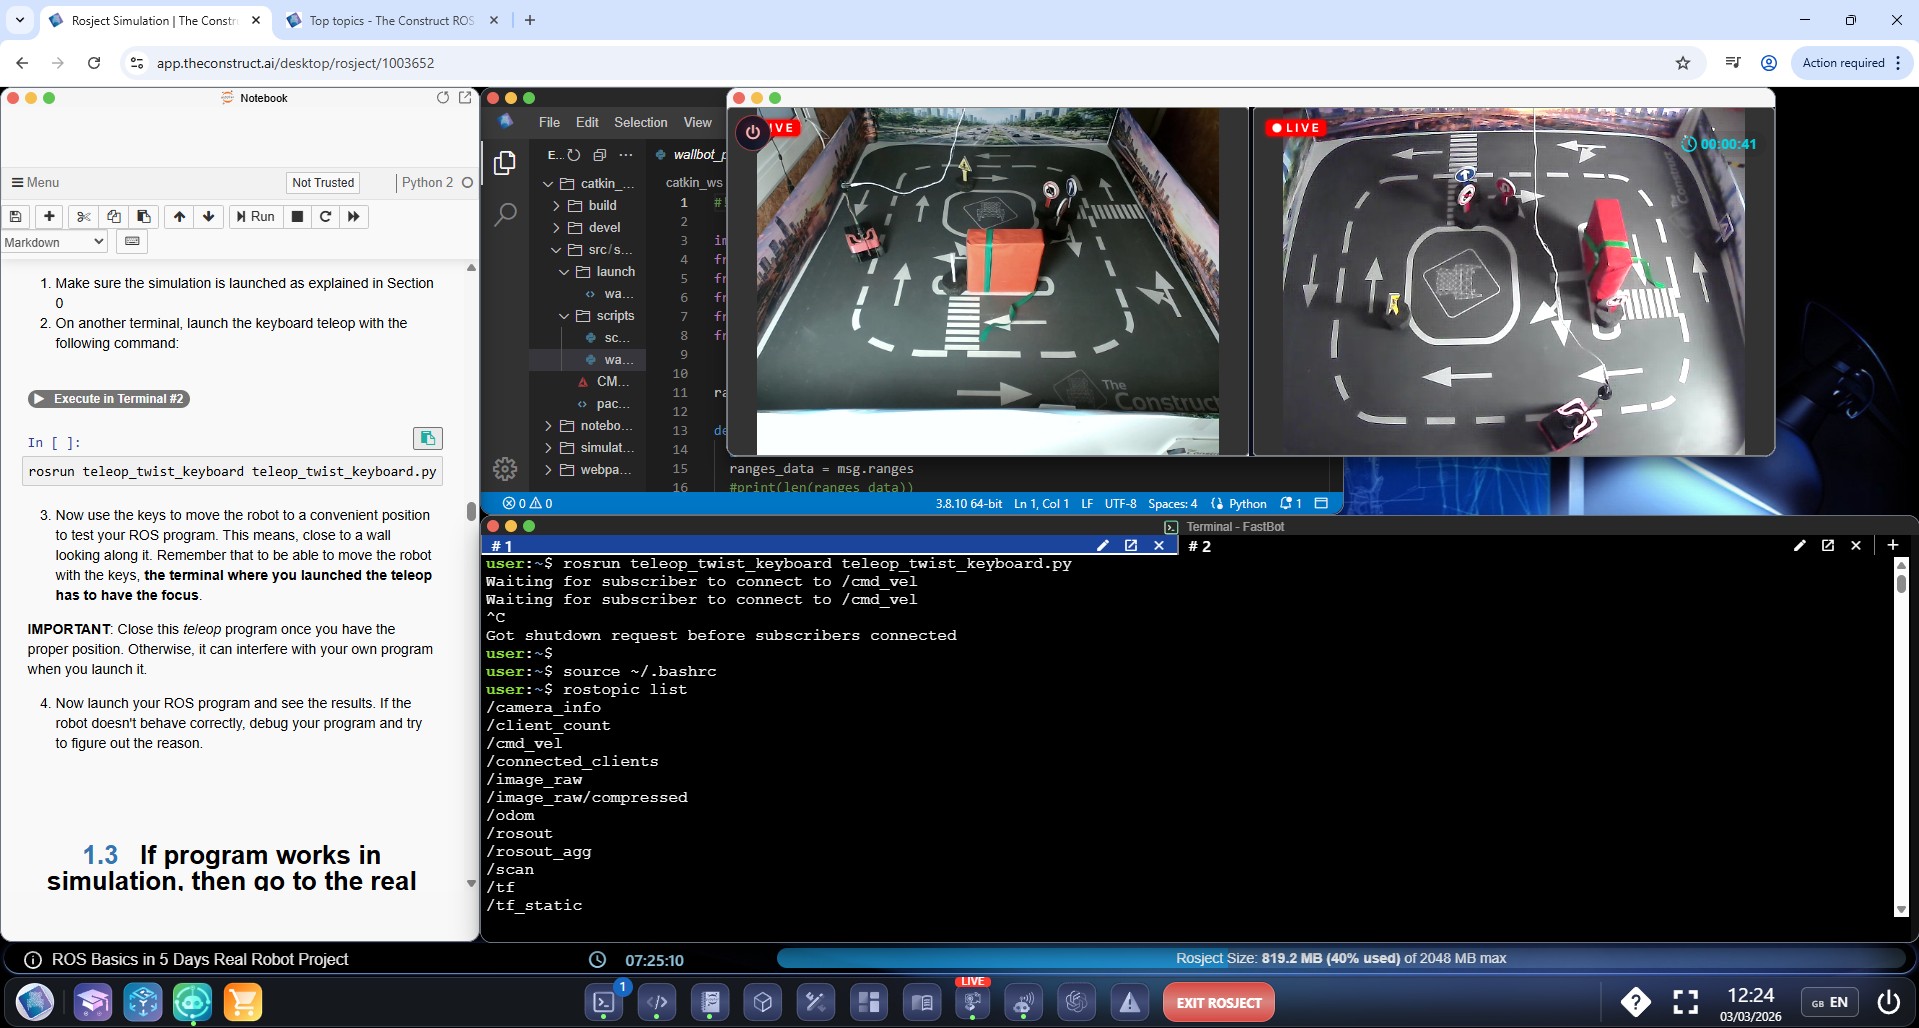This screenshot has height=1028, width=1919.
Task: Click the EXIT ROSJECT button
Action: (x=1218, y=1002)
